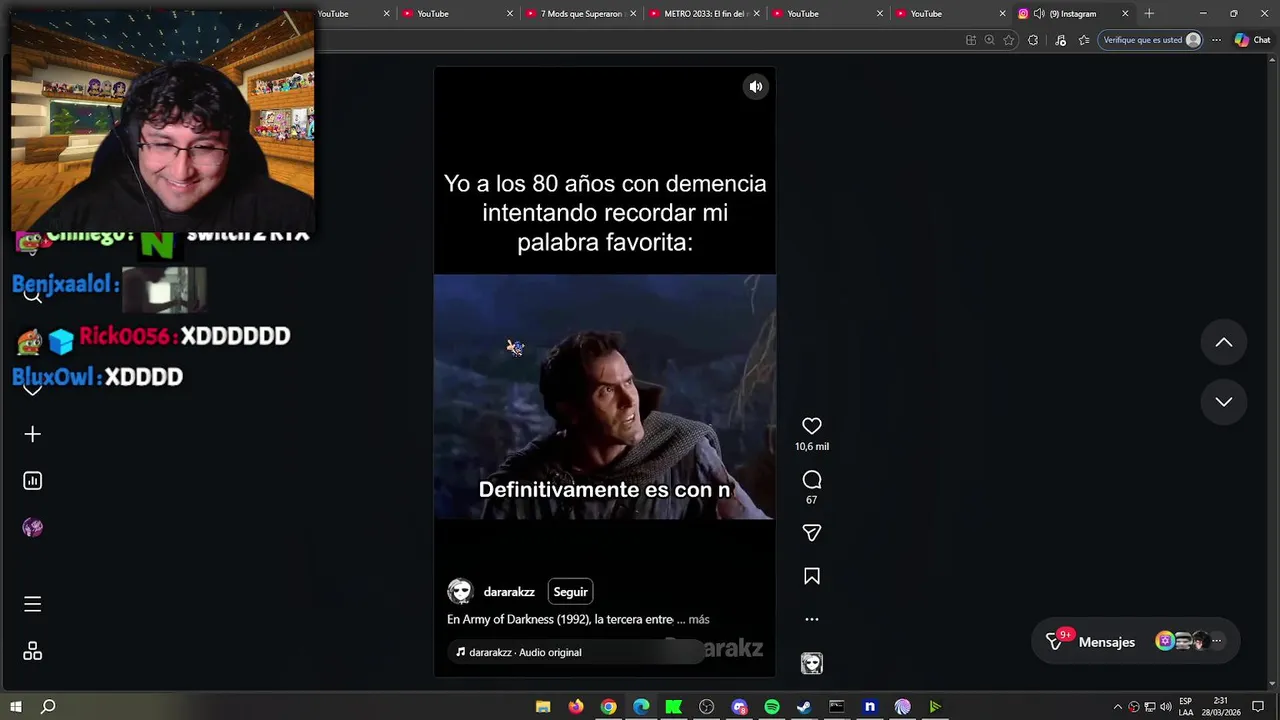Add page to favorites with star icon
Screen dimensions: 1280x720
tap(1008, 40)
